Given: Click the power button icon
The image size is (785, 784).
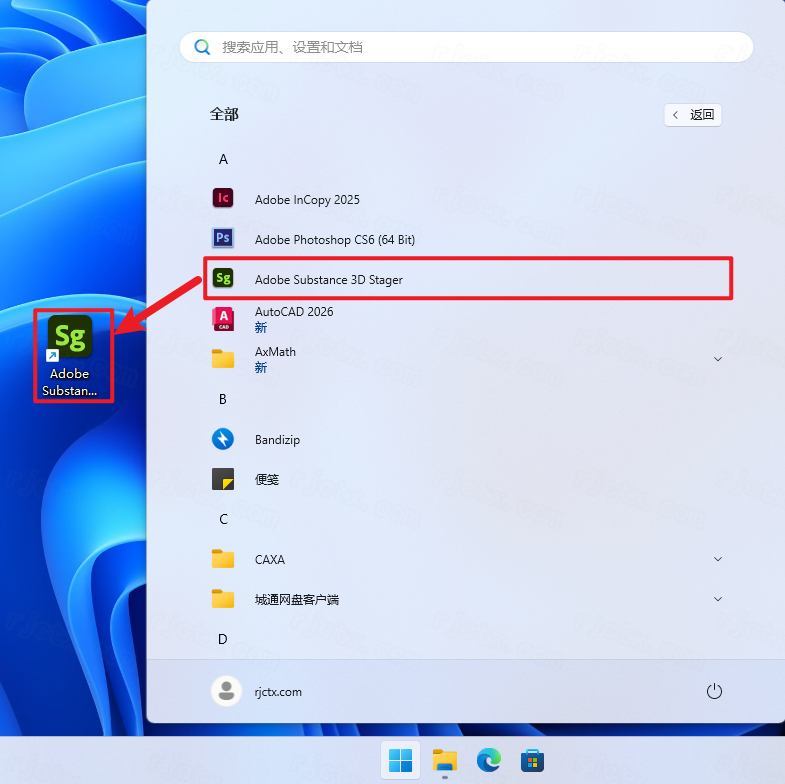Looking at the screenshot, I should (714, 691).
